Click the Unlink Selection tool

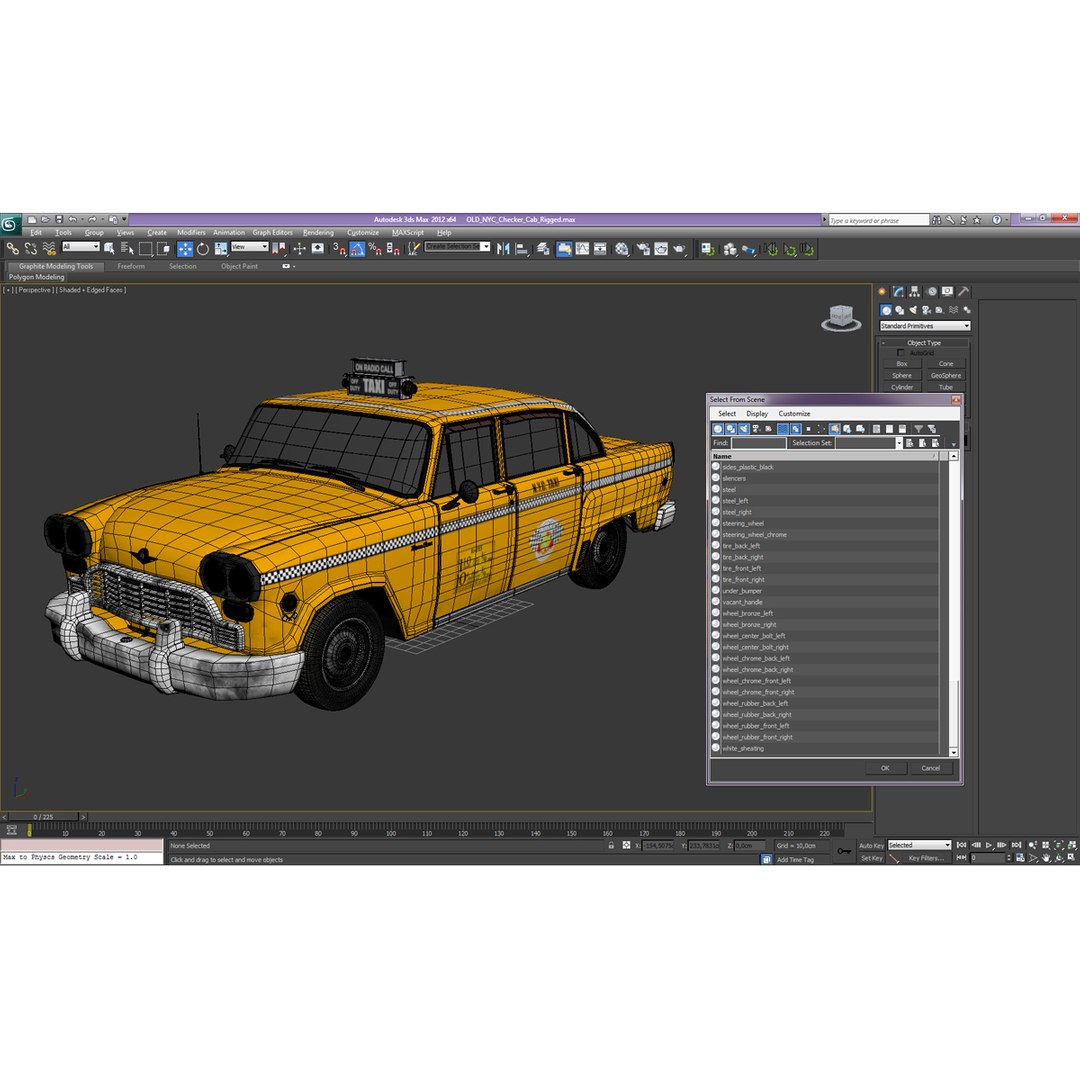[30, 249]
